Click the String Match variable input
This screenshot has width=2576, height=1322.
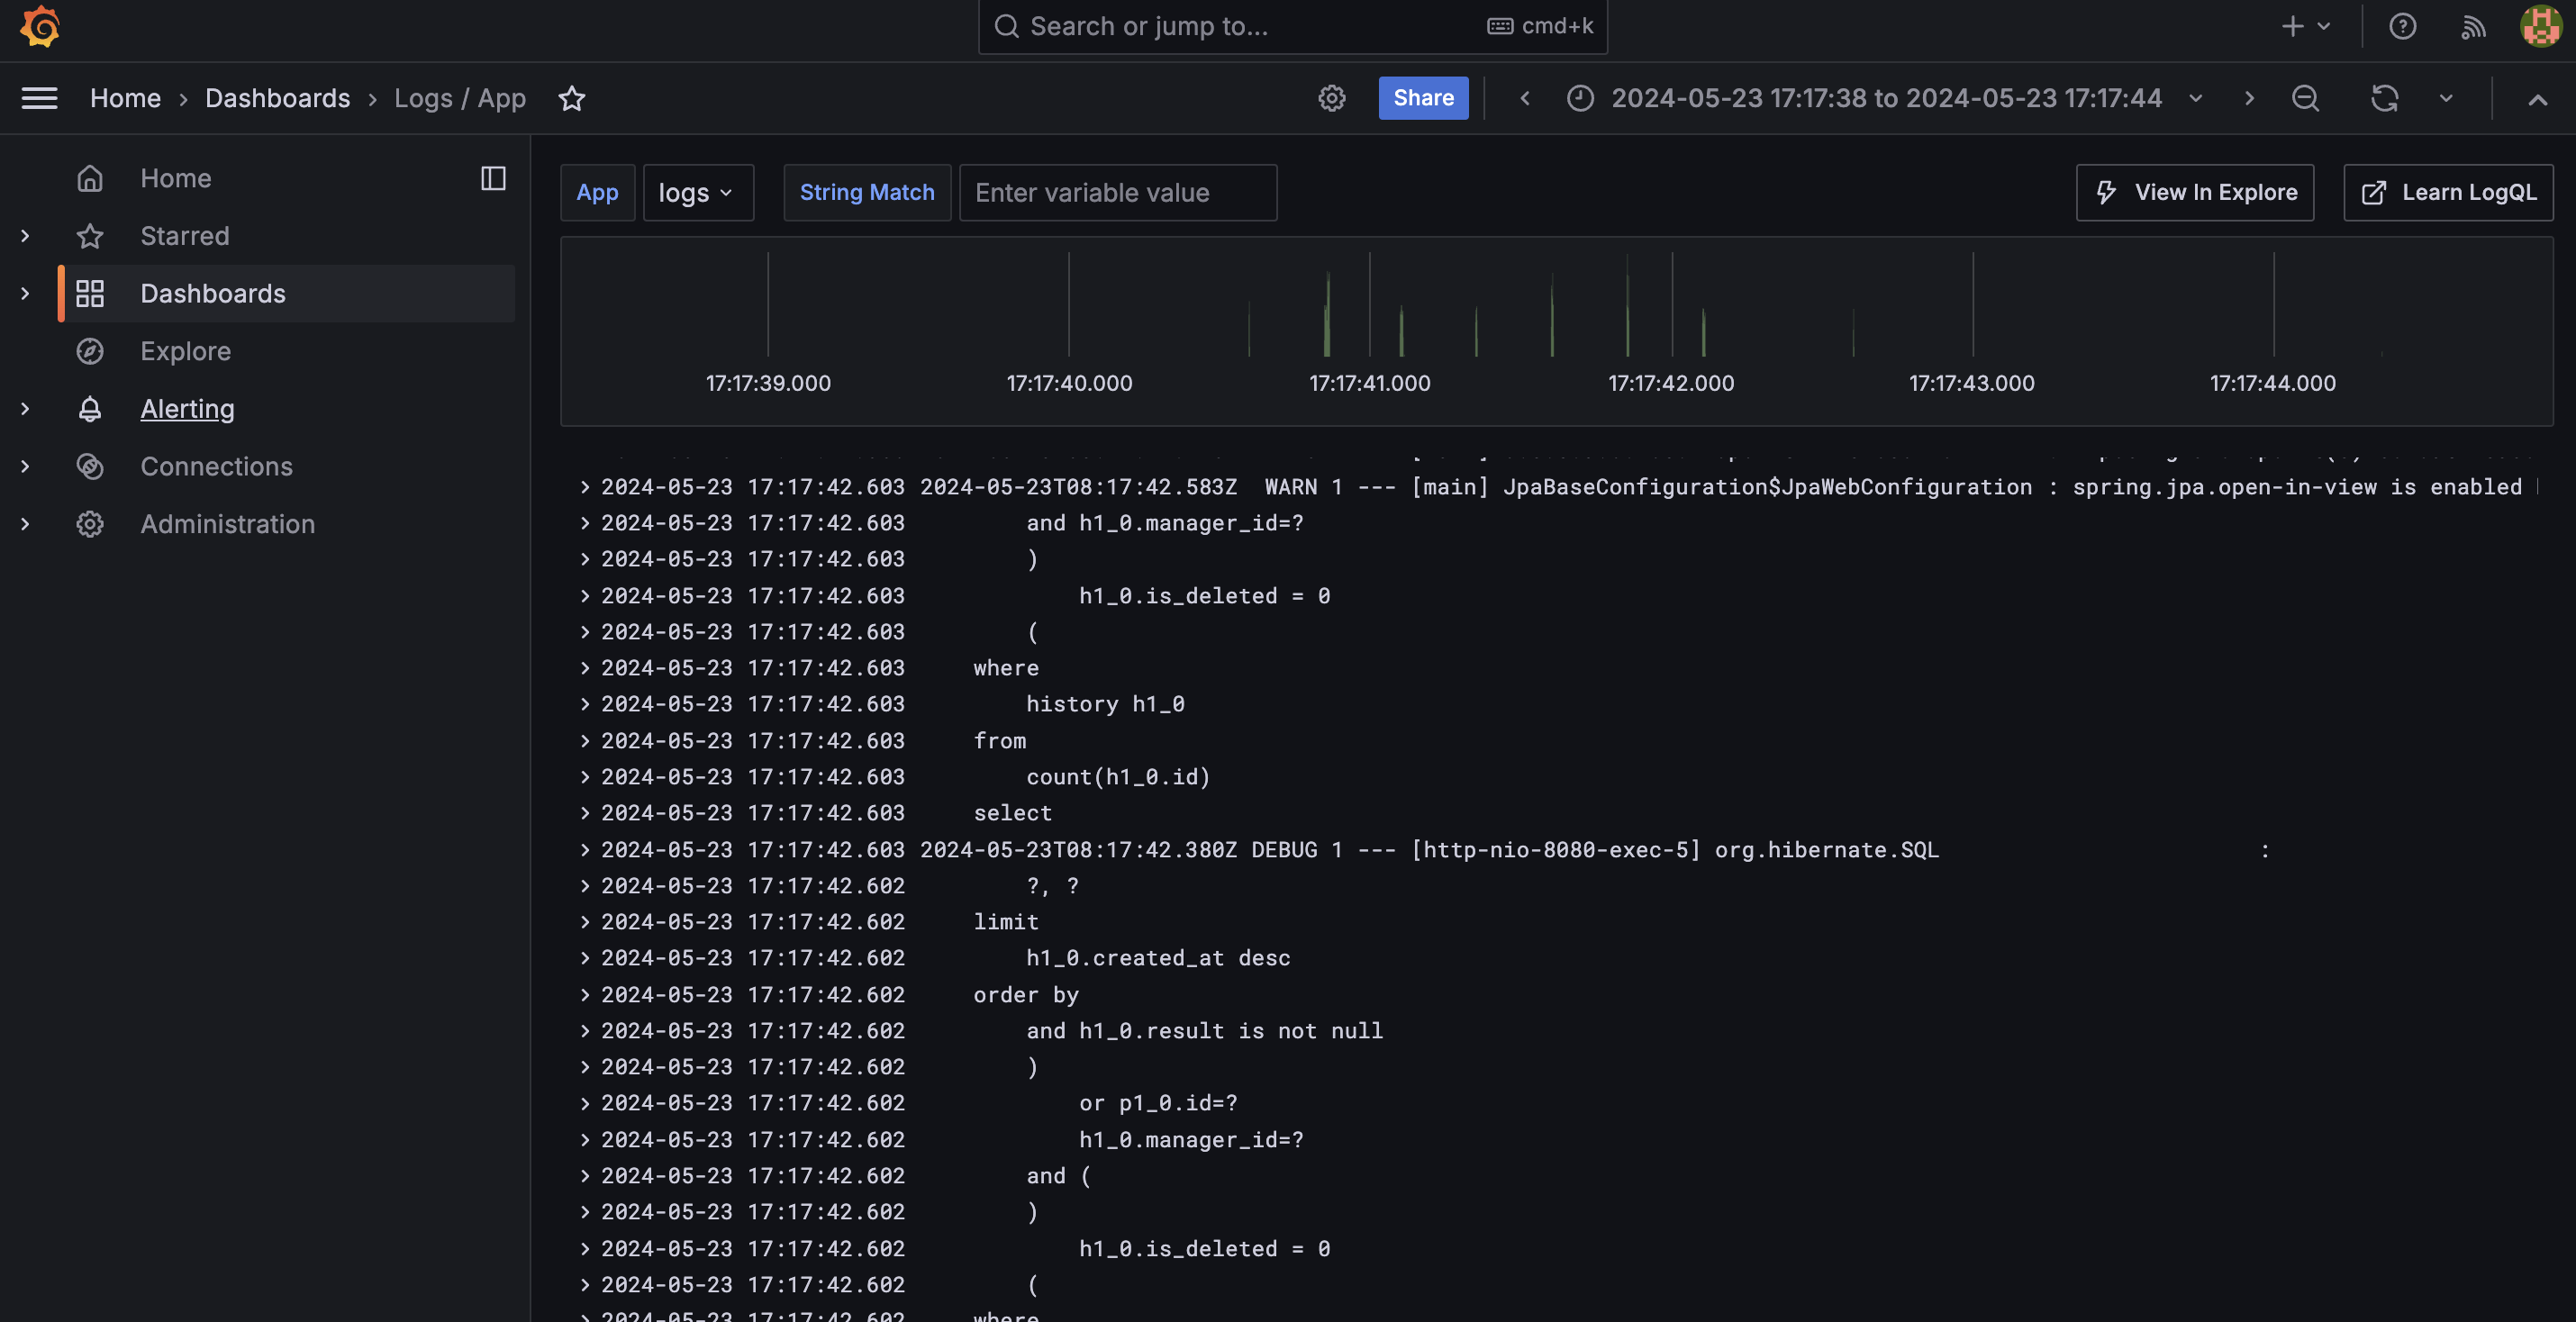1117,192
